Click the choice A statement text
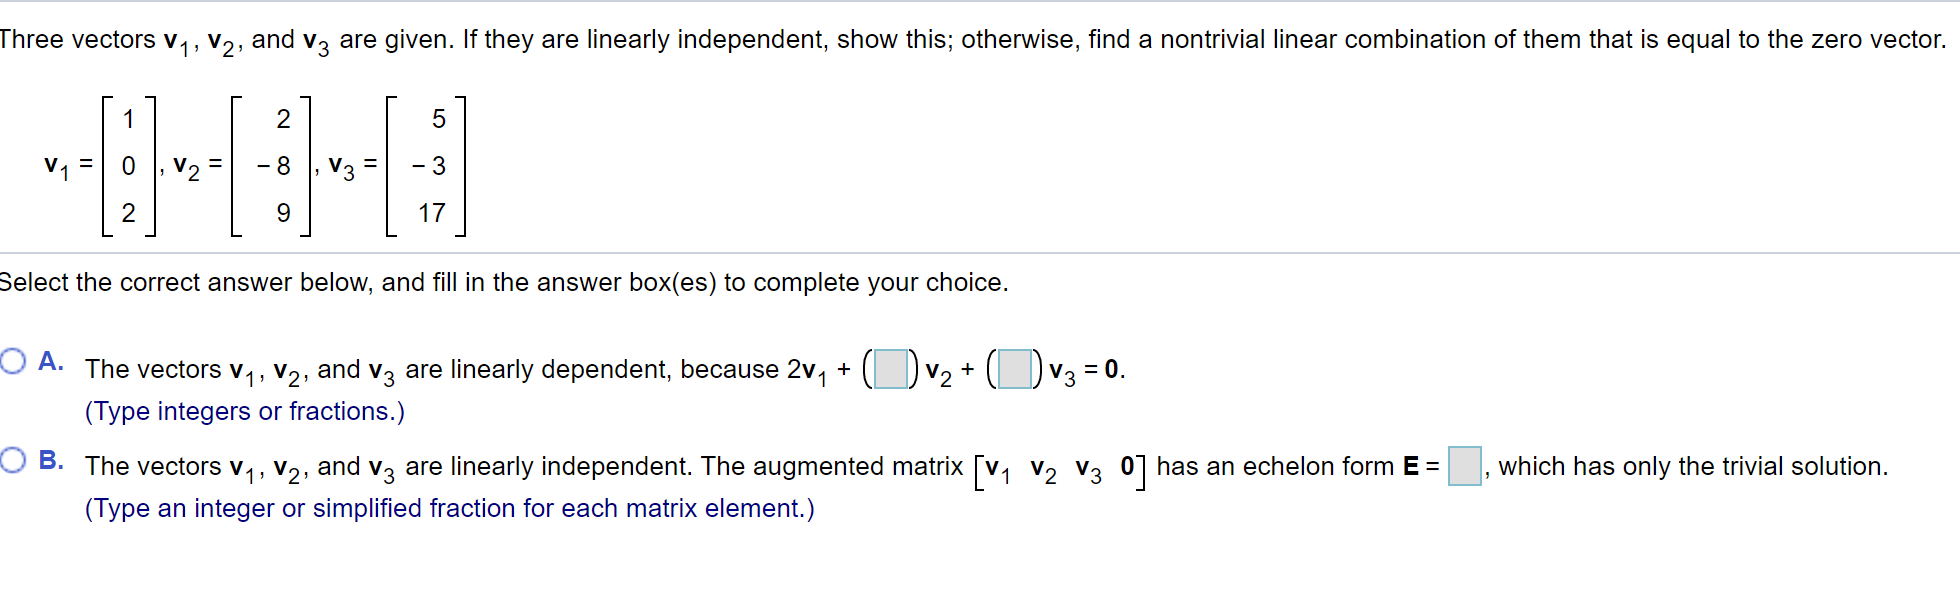 (400, 368)
